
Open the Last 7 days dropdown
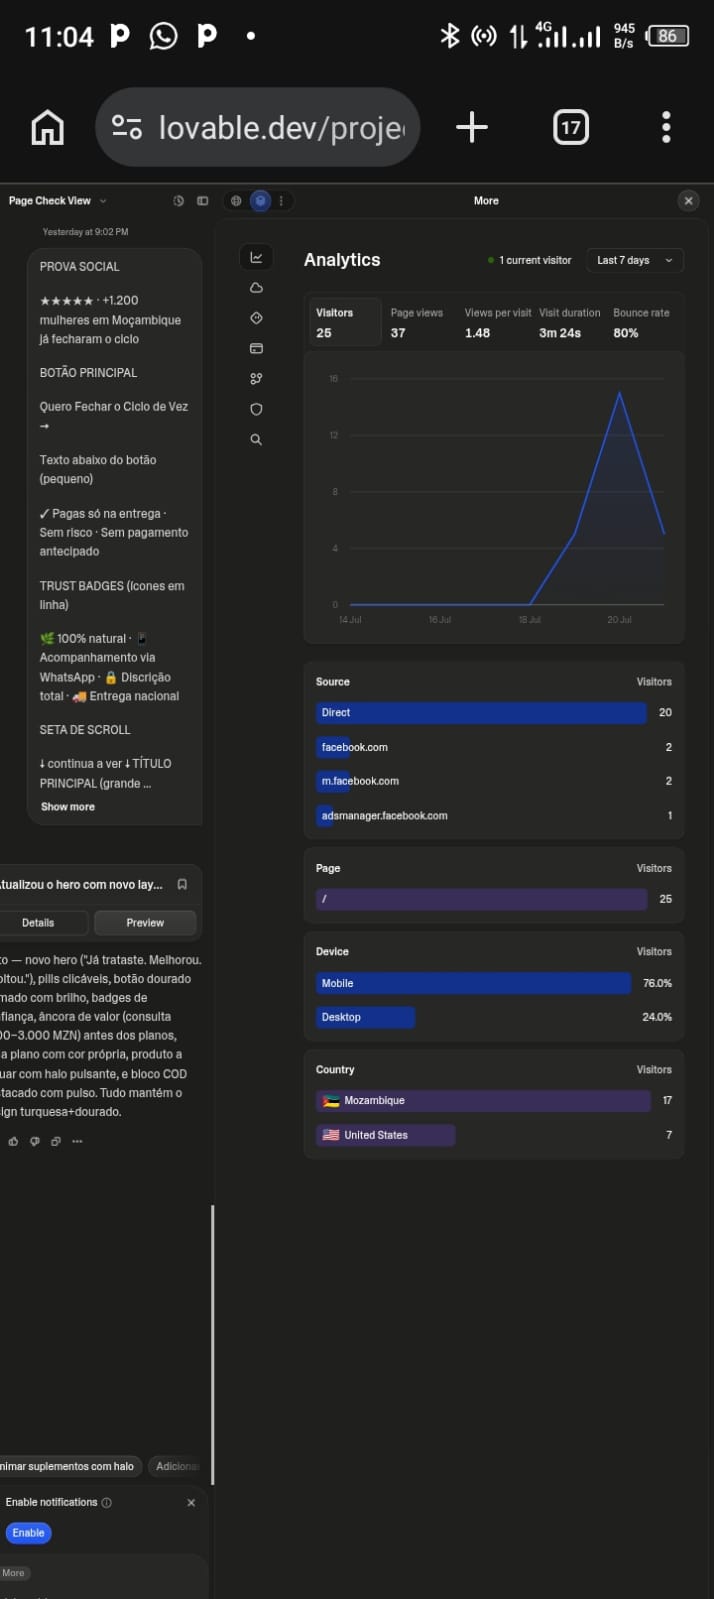click(x=635, y=260)
